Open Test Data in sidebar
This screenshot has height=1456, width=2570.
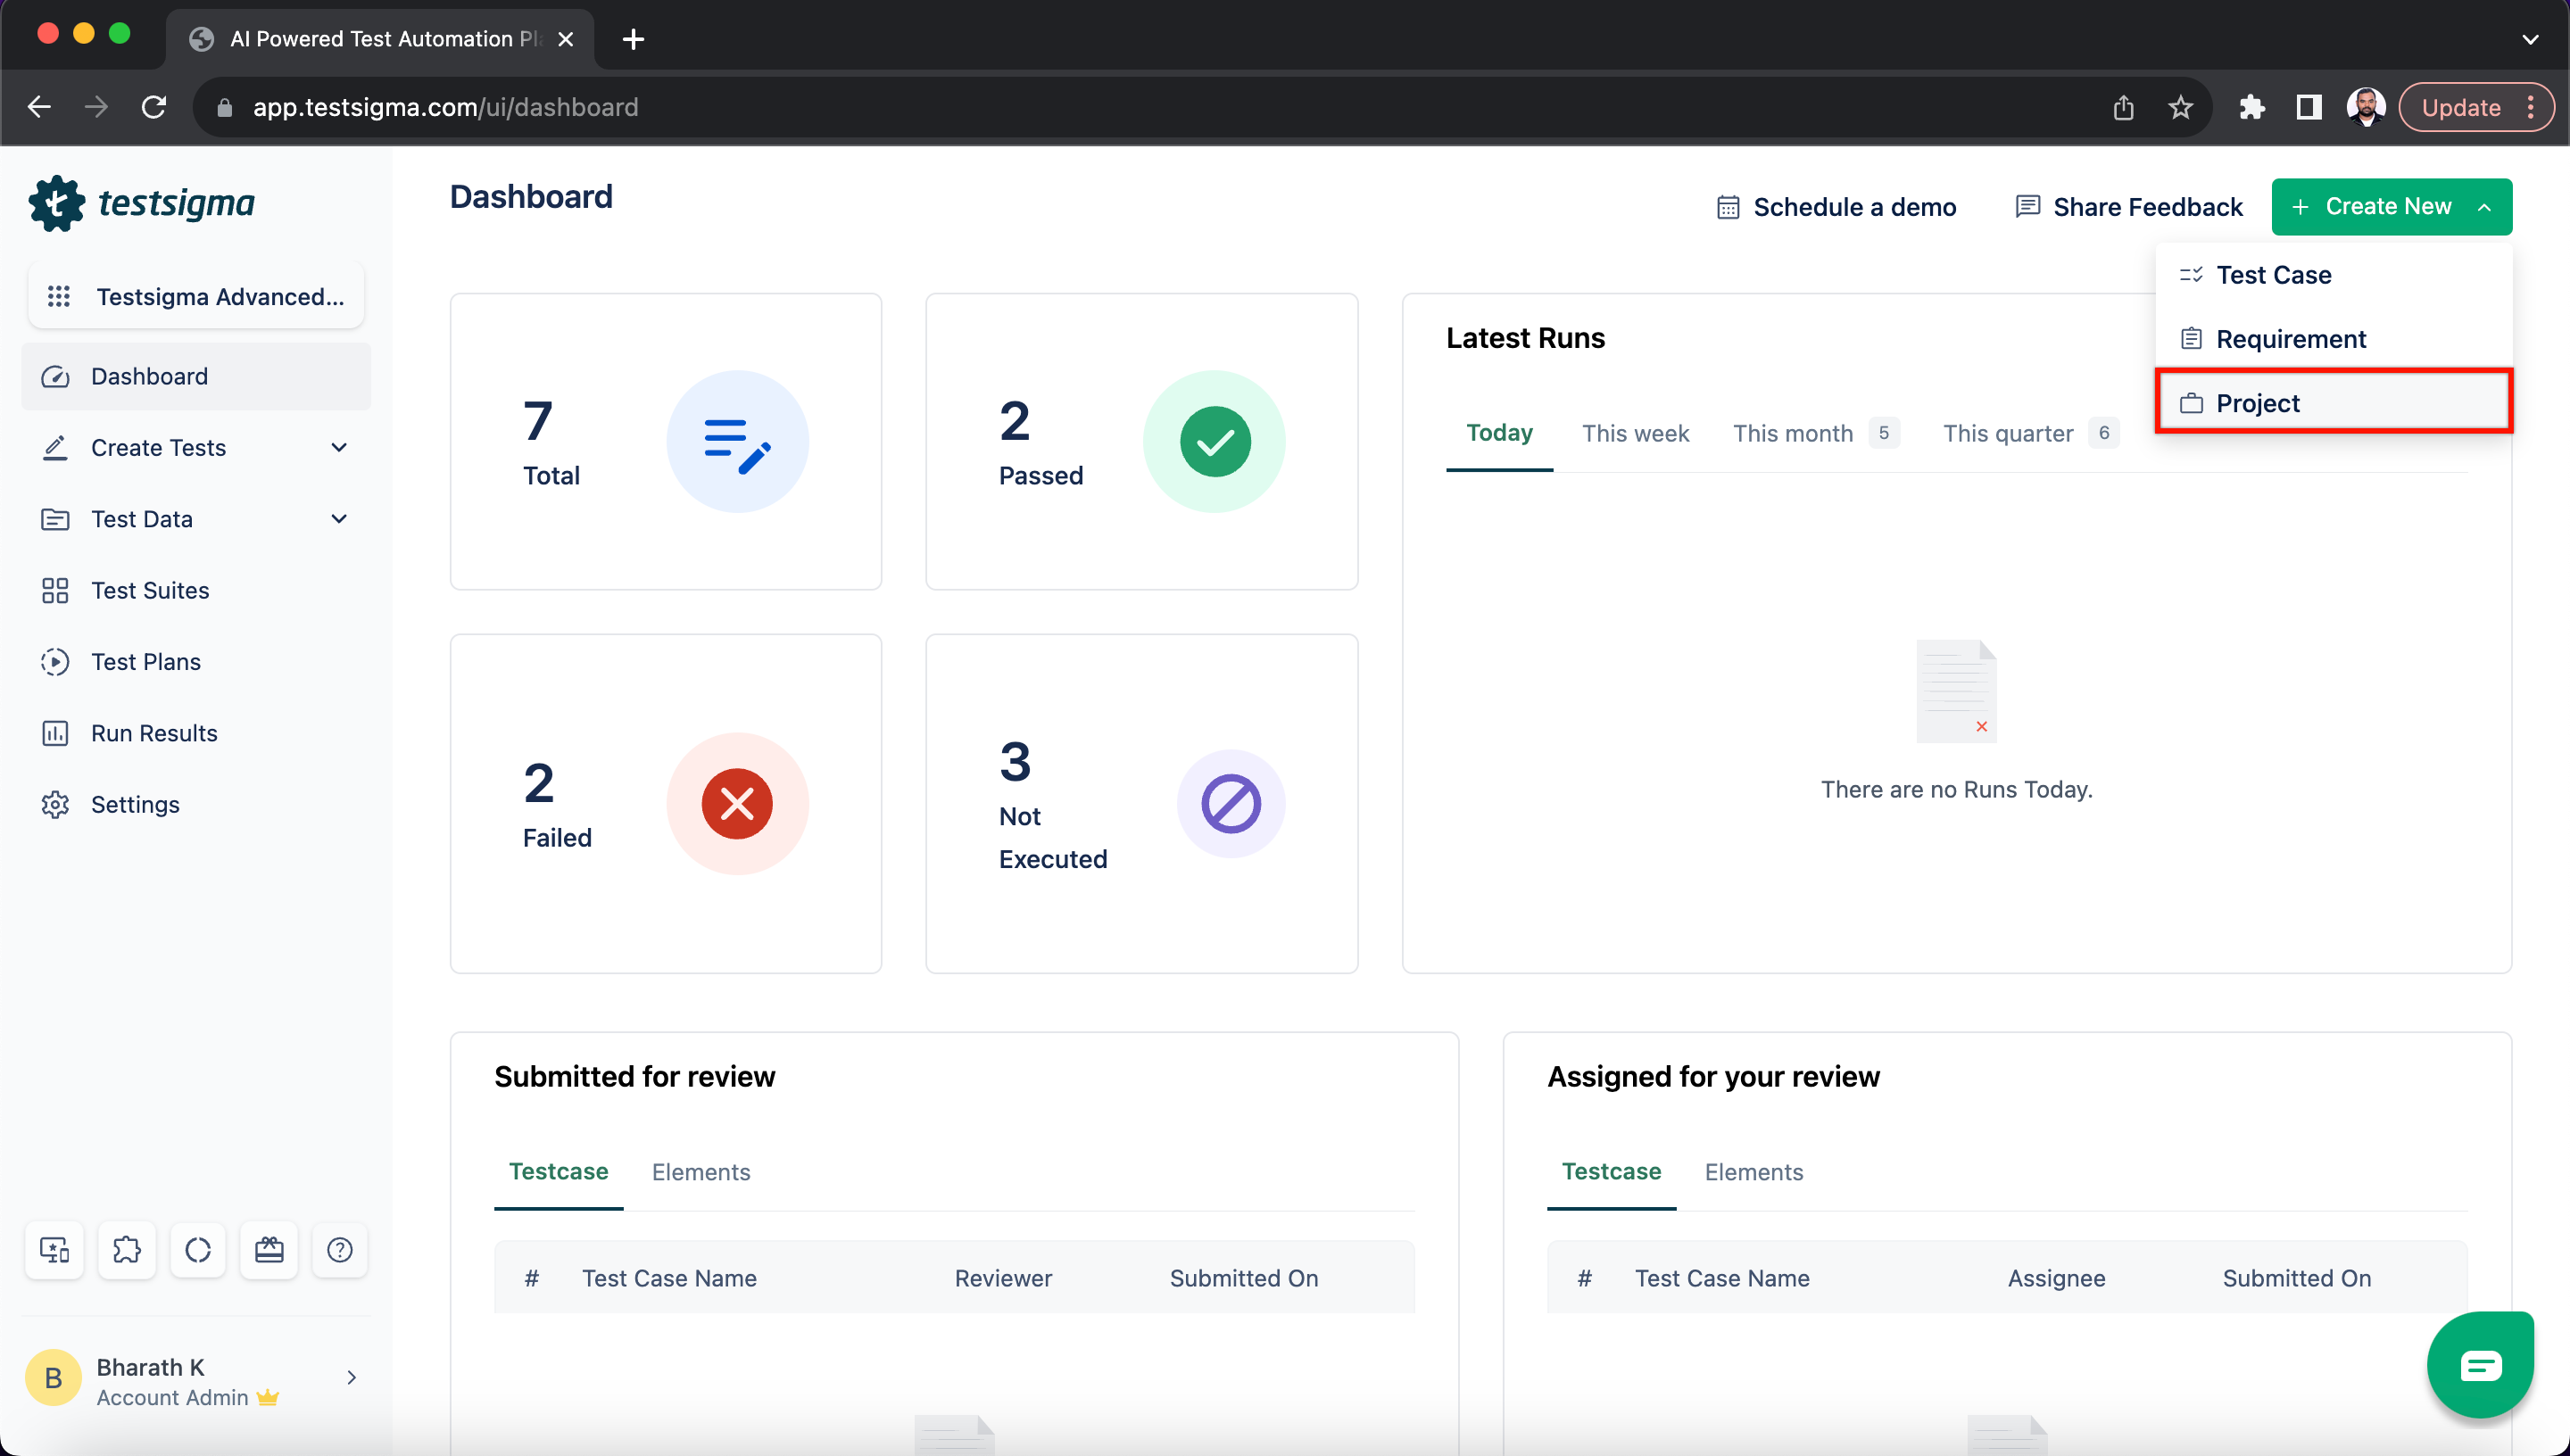(196, 518)
